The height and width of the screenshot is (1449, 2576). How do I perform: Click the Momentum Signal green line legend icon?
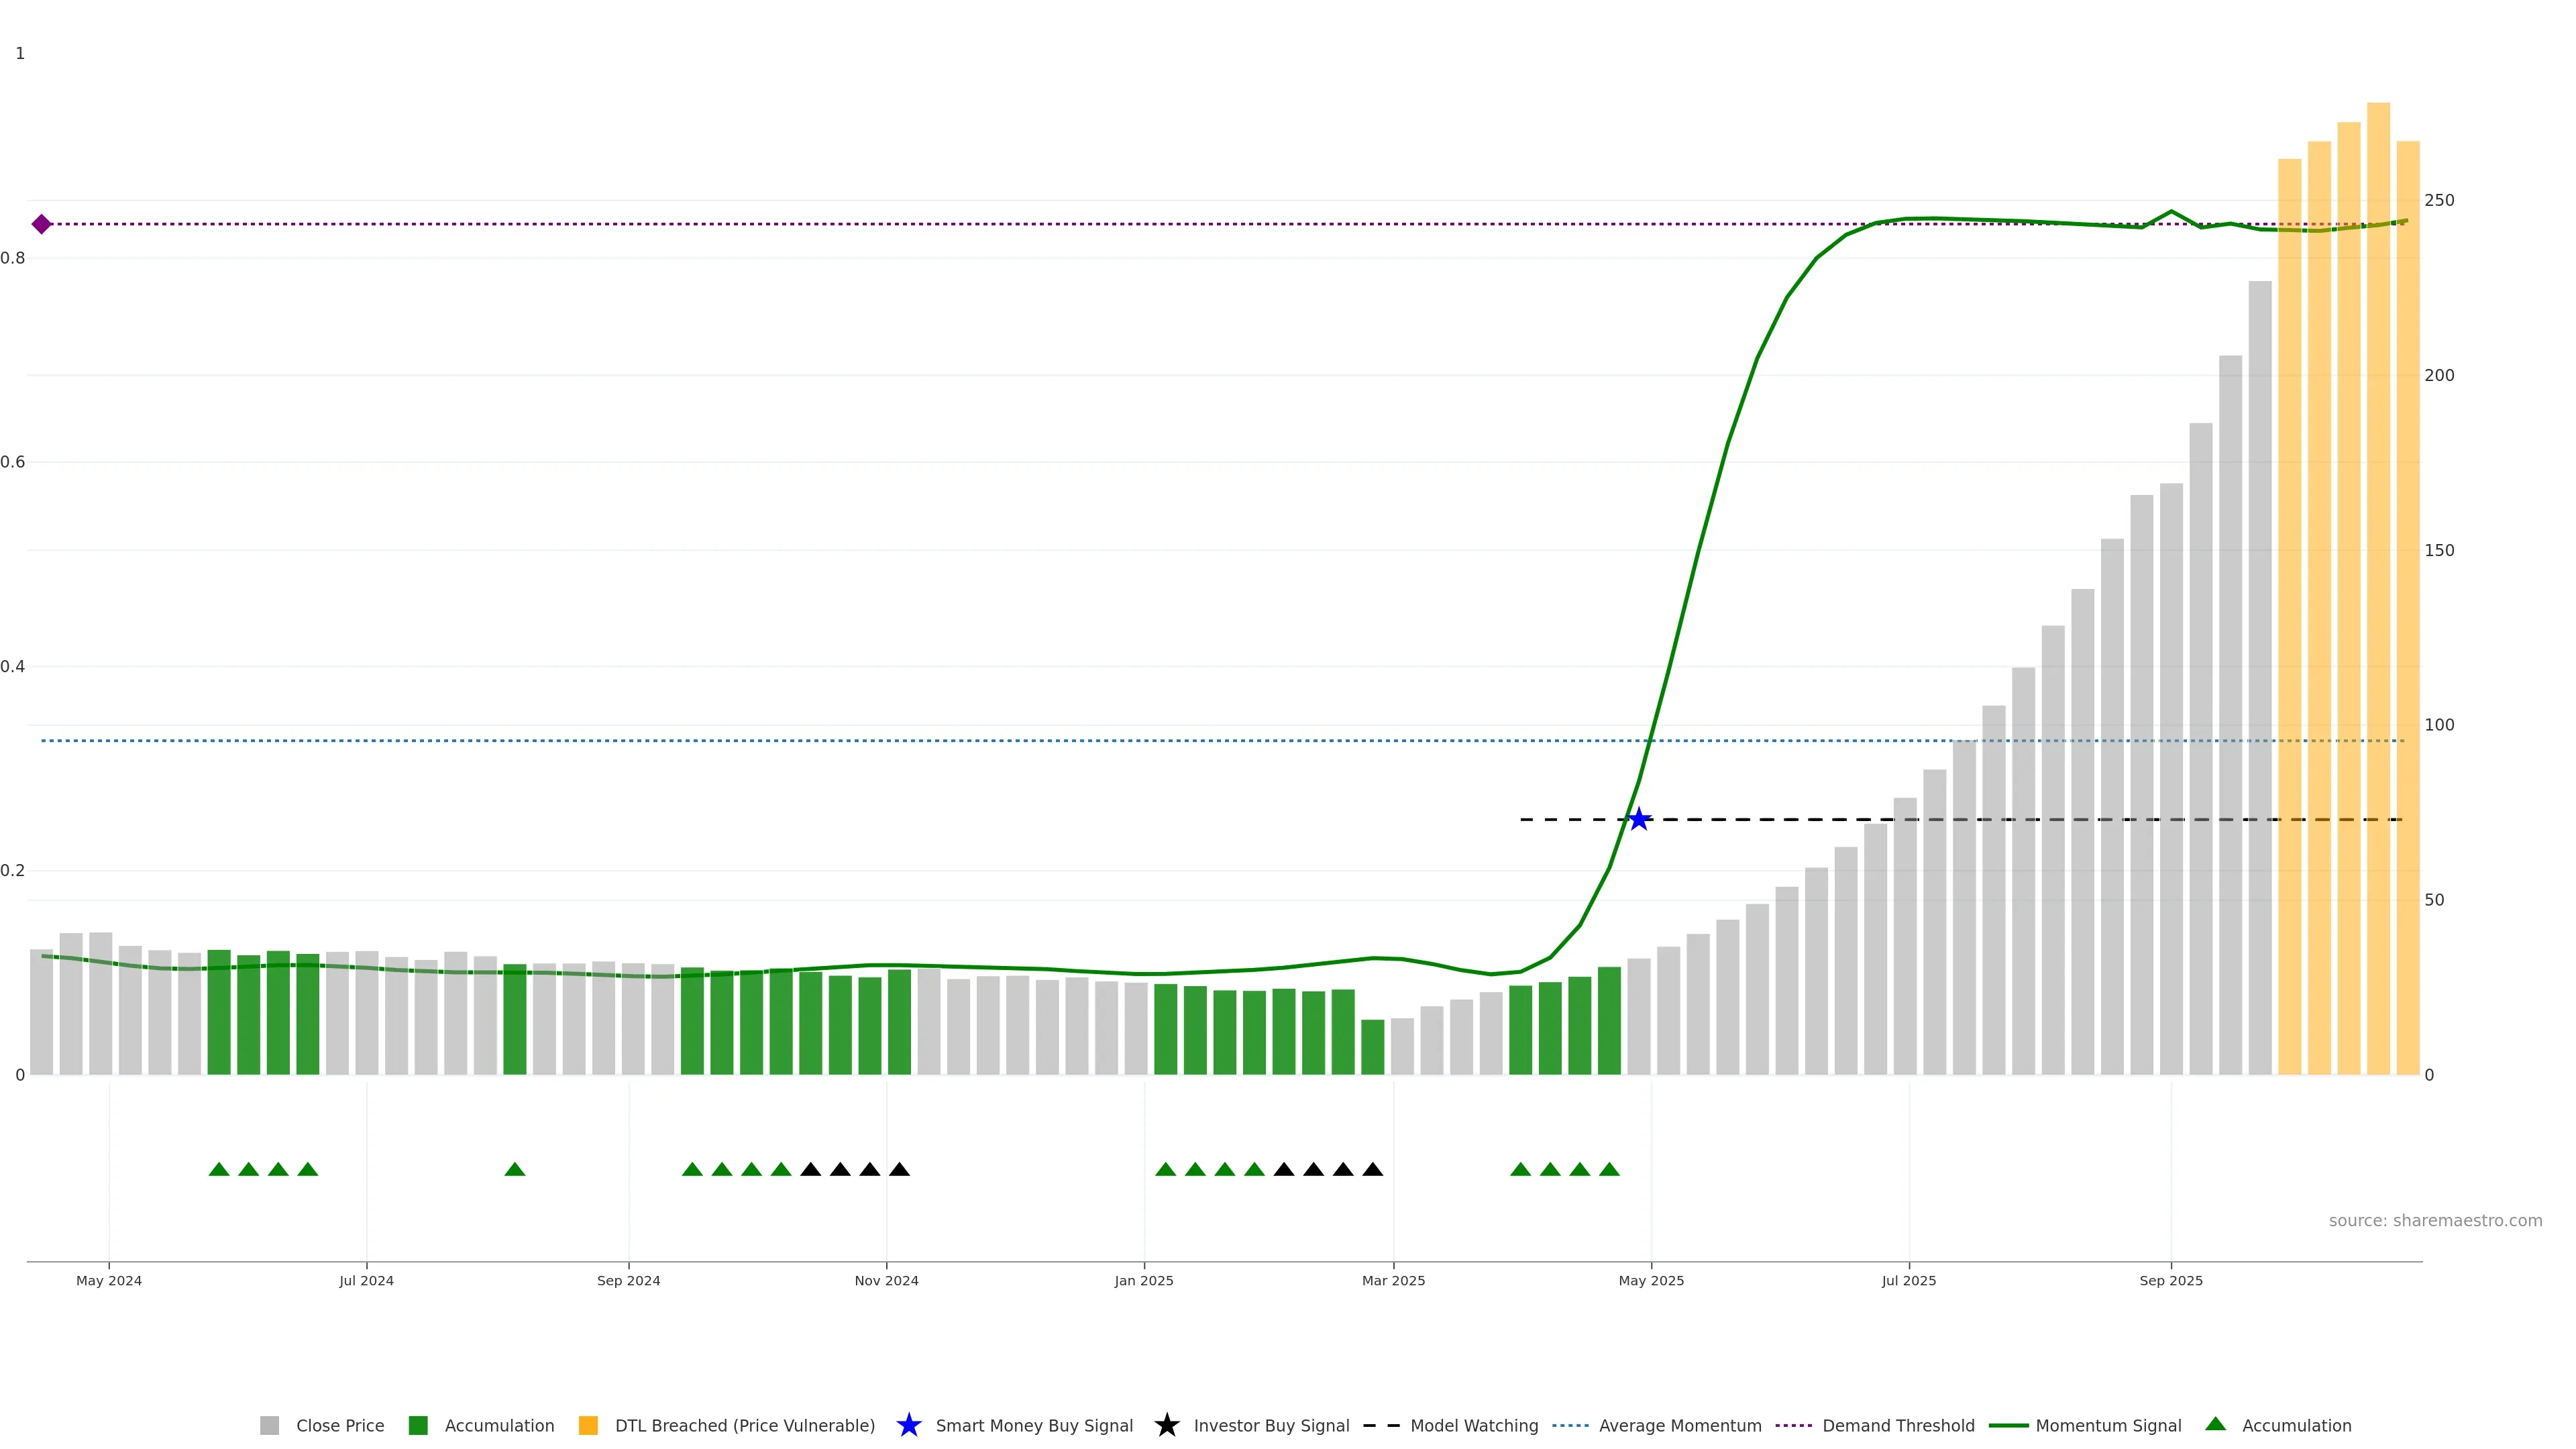tap(2008, 1425)
